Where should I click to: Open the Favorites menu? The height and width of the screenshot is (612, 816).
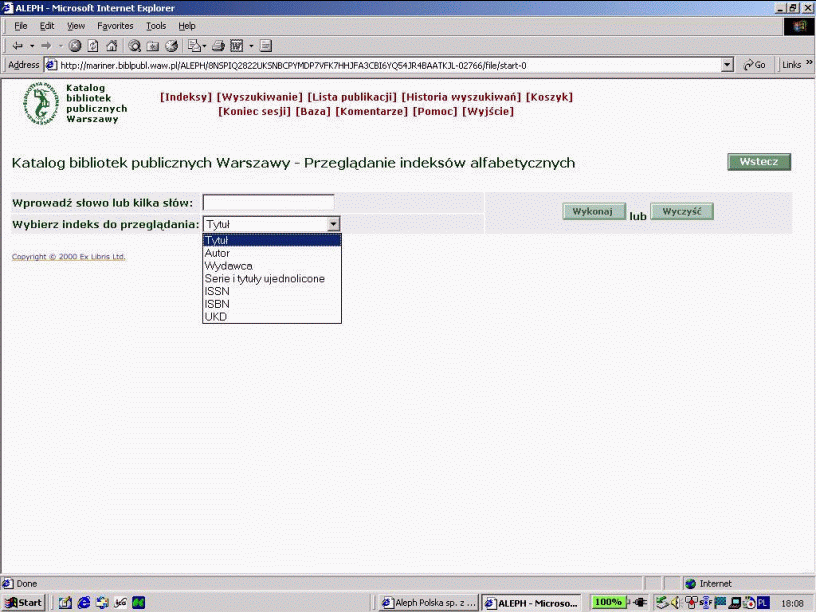tap(115, 25)
